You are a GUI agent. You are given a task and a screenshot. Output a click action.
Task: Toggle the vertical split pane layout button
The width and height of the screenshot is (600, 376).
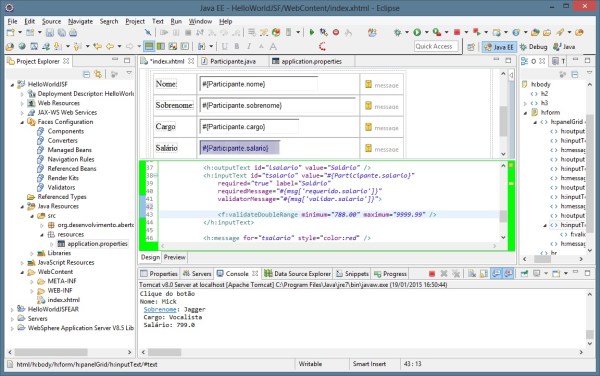pos(161,47)
